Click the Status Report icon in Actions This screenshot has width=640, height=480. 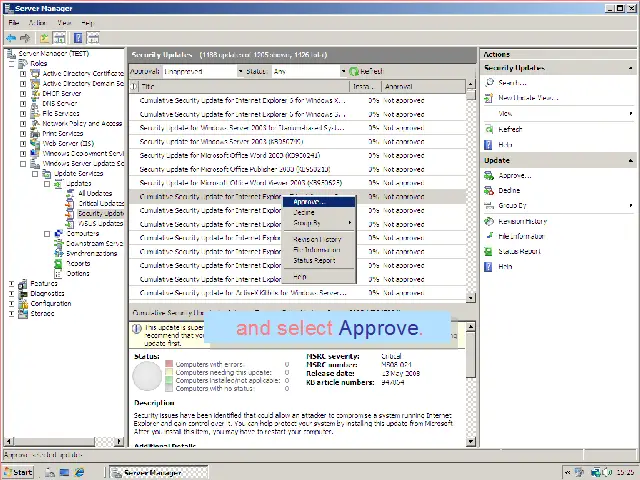click(489, 251)
